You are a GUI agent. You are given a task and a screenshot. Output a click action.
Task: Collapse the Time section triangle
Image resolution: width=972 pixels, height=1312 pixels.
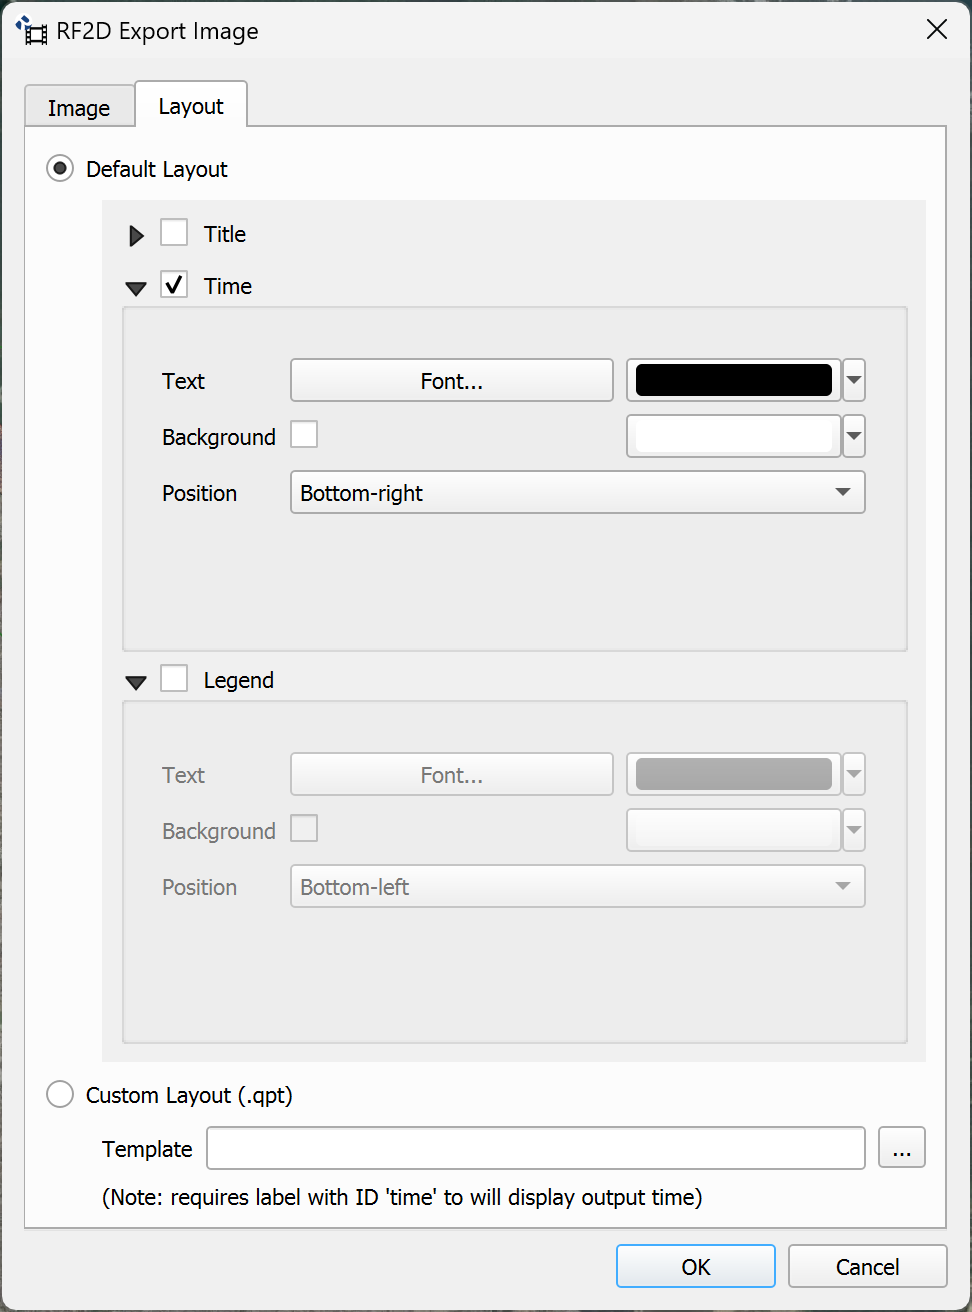click(x=136, y=288)
